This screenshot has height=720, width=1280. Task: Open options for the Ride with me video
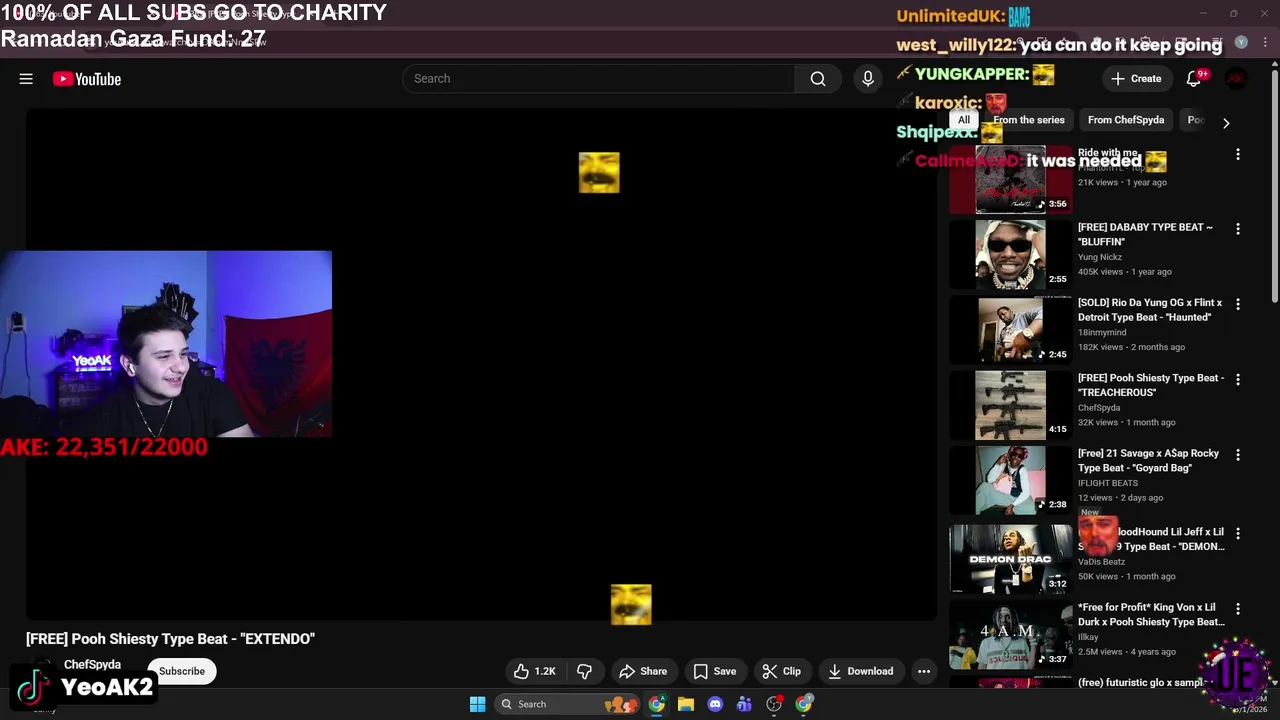[1238, 154]
